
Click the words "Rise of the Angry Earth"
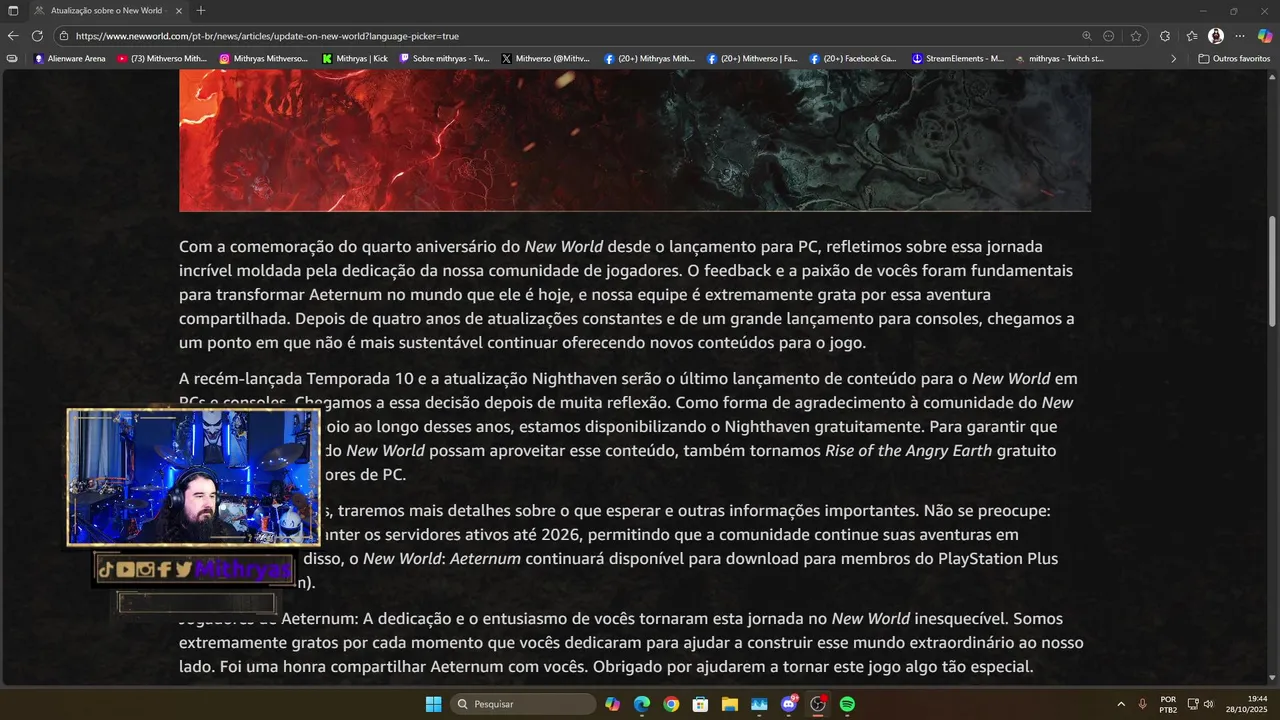(x=908, y=450)
